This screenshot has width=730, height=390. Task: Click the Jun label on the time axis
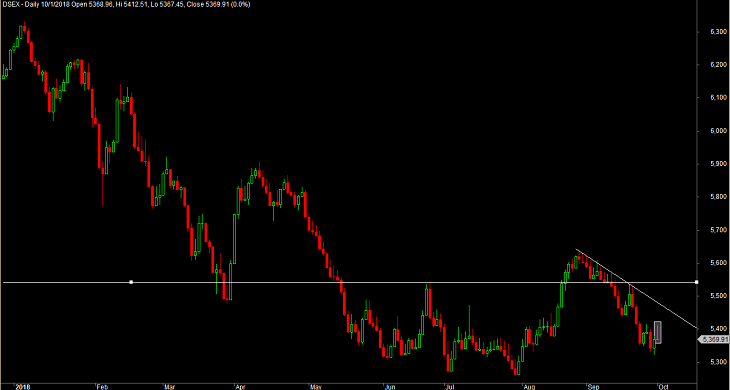point(388,386)
